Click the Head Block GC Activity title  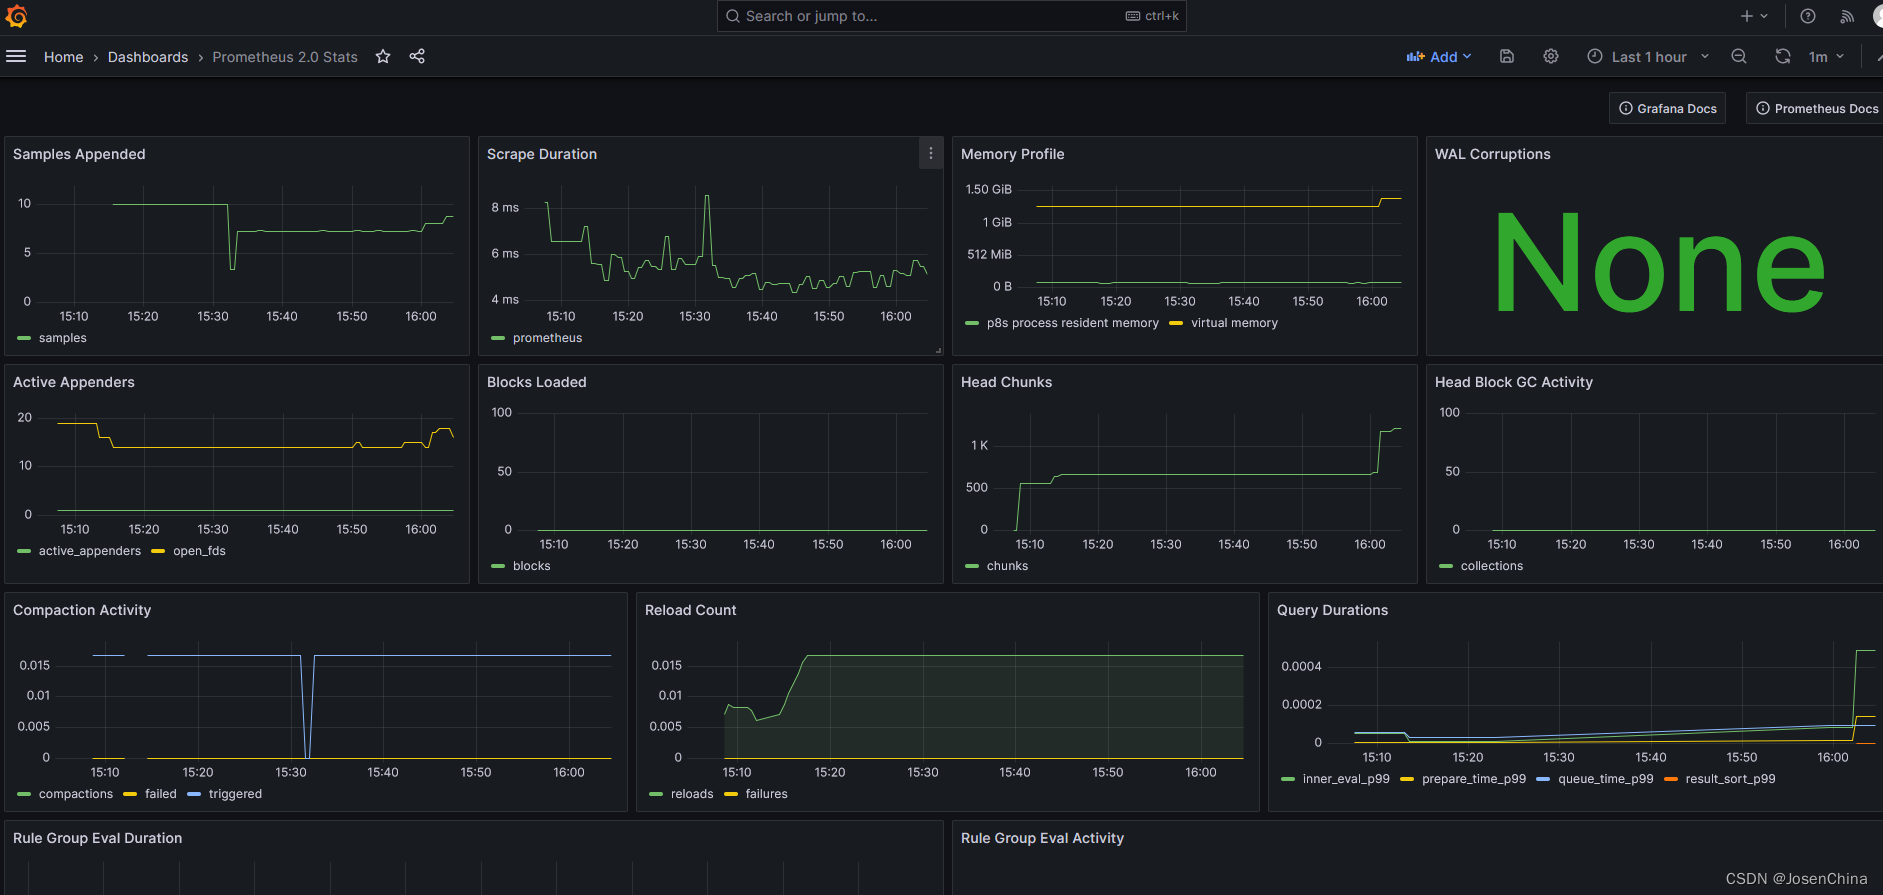(1514, 382)
